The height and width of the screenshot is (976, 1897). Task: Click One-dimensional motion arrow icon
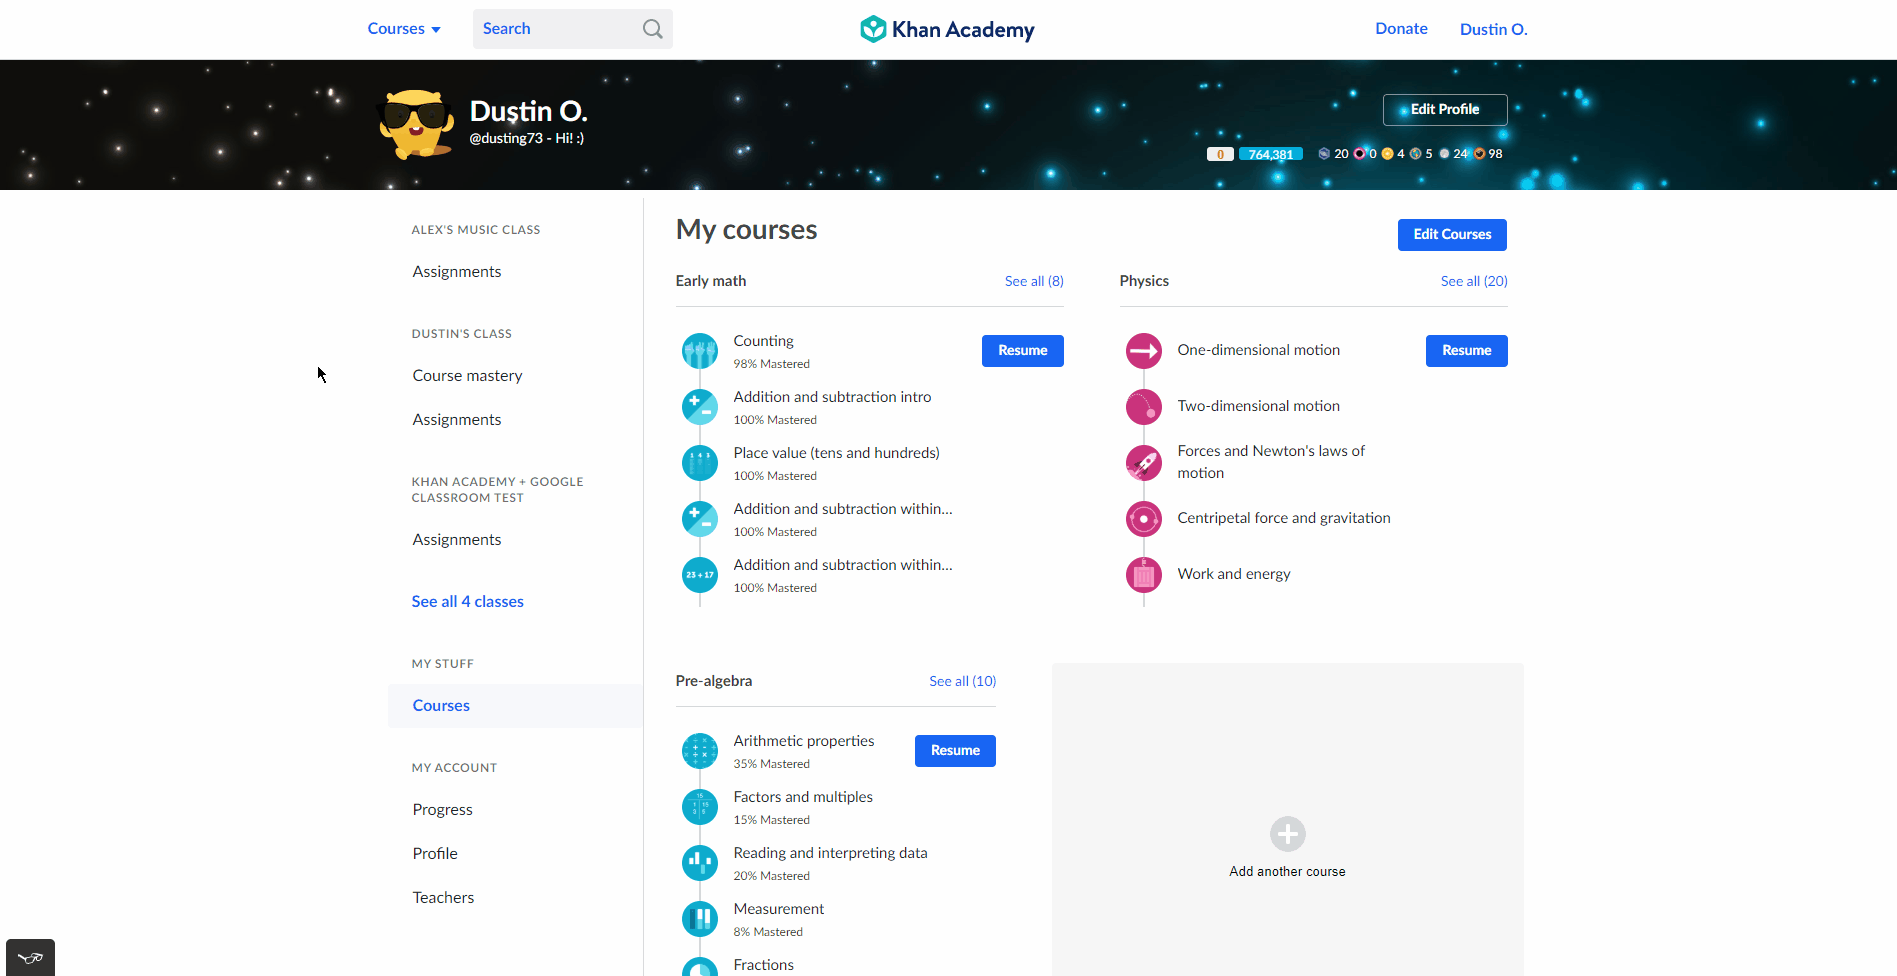tap(1144, 351)
